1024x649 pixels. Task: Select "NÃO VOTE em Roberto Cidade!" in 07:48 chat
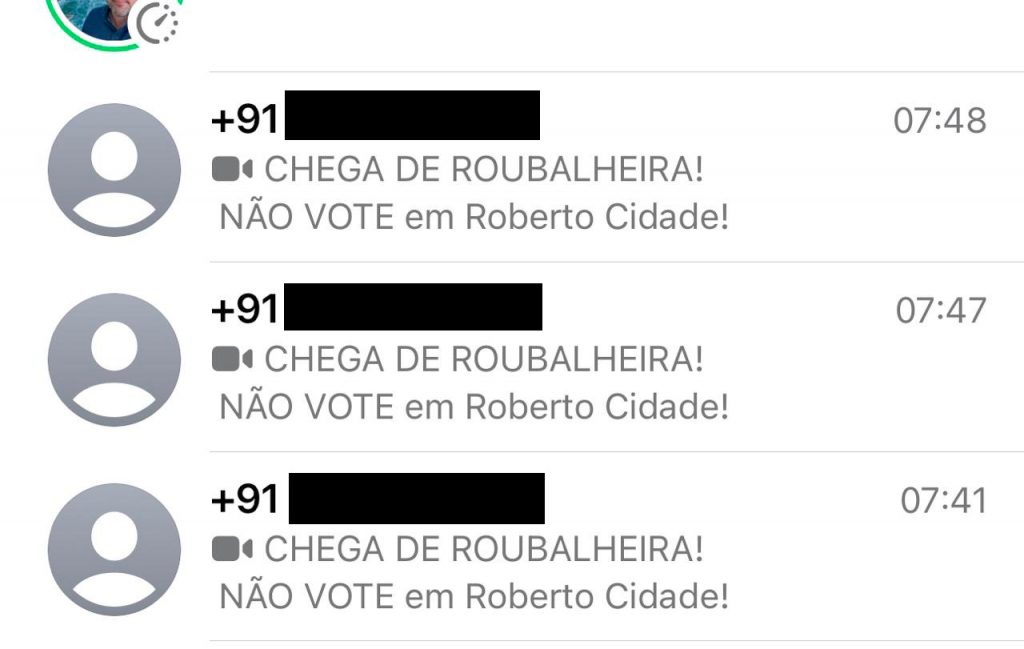point(474,217)
